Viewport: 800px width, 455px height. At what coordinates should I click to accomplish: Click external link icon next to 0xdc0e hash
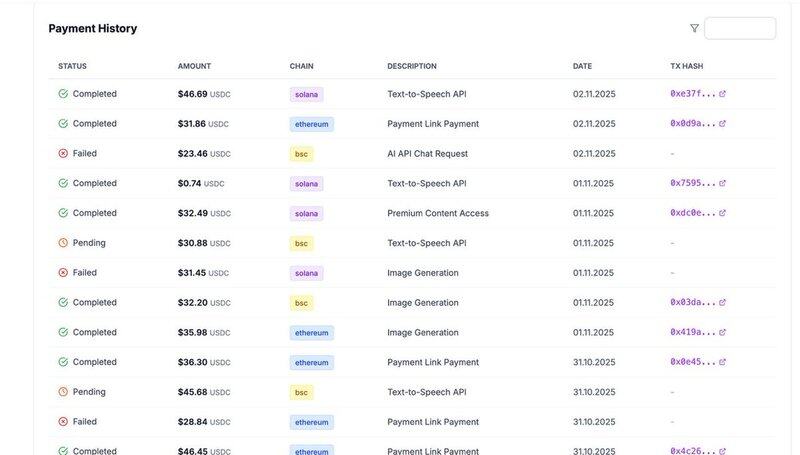pos(723,213)
